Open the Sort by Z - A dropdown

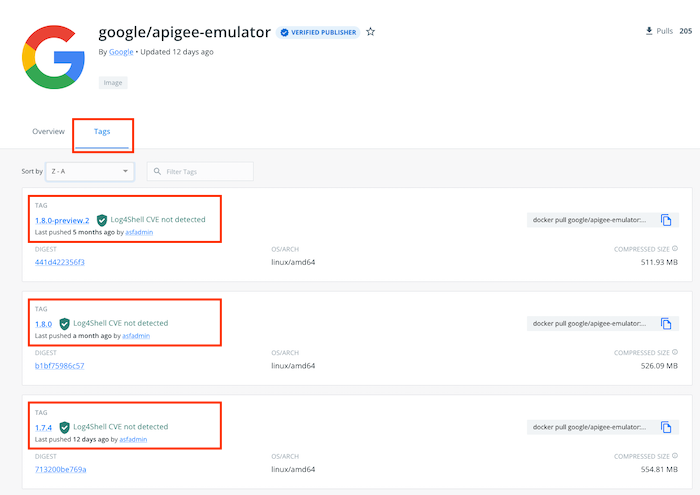90,172
